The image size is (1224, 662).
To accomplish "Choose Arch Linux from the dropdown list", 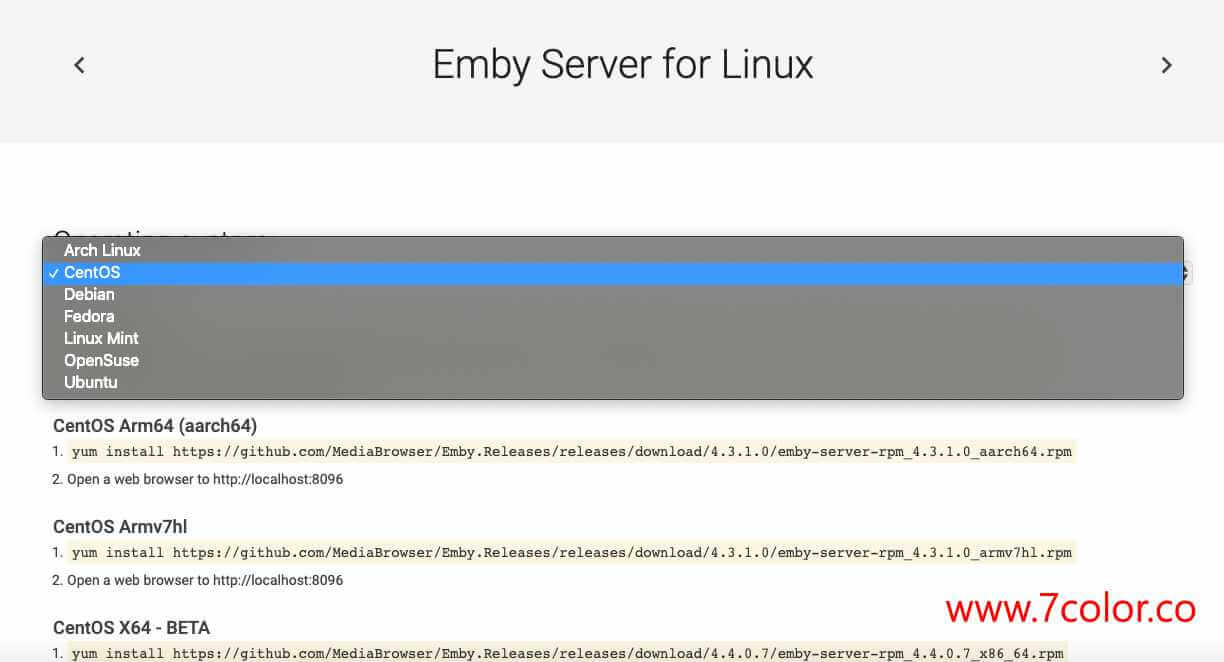I will (613, 250).
